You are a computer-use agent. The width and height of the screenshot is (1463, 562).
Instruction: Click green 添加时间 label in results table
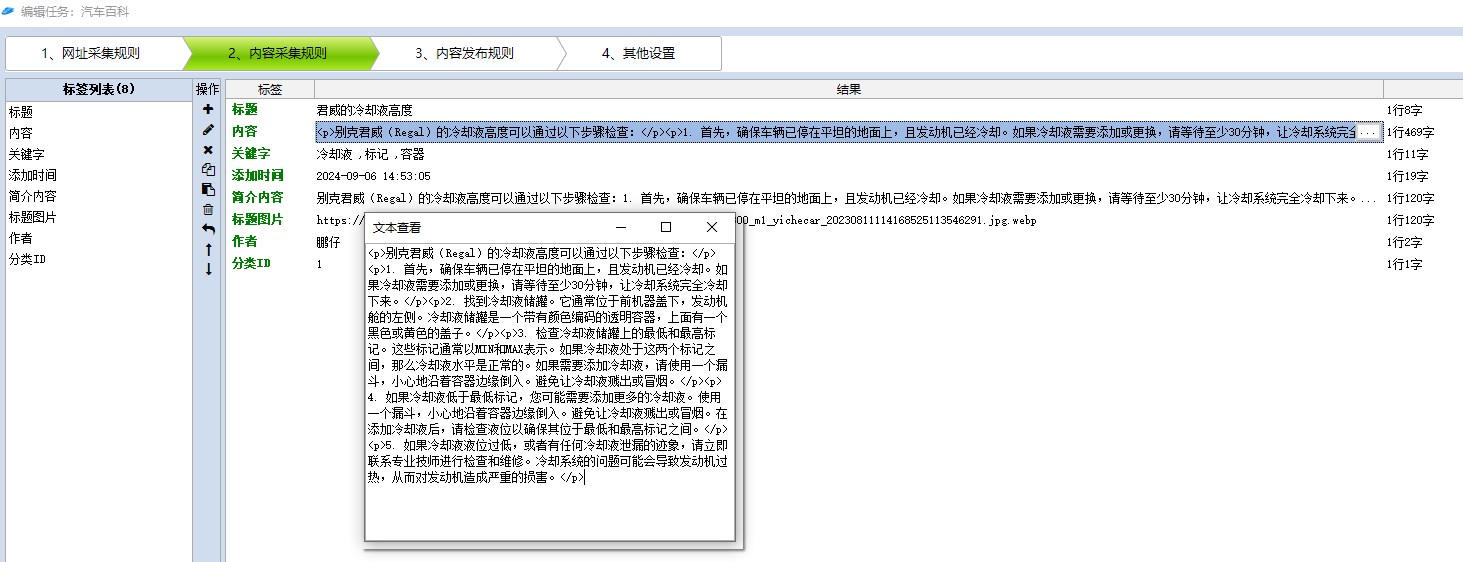pyautogui.click(x=258, y=176)
